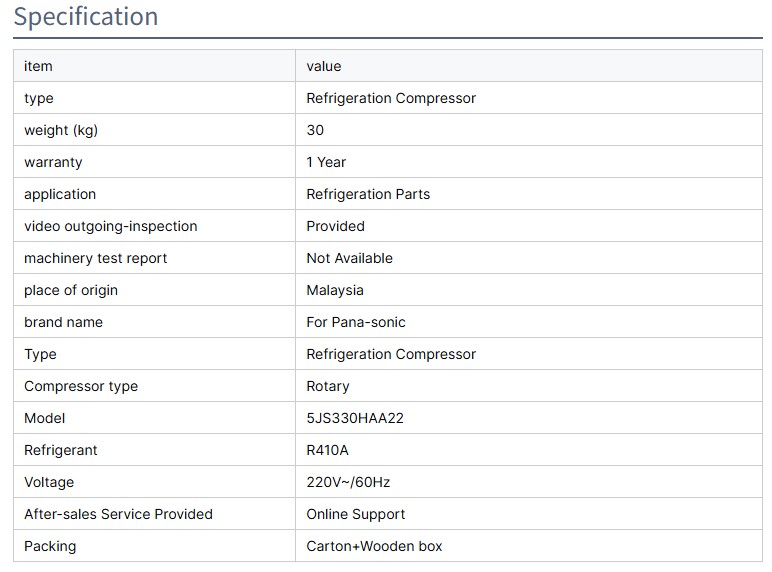Select the '1 Year' warranty value
Image resolution: width=772 pixels, height=572 pixels.
pyautogui.click(x=326, y=162)
